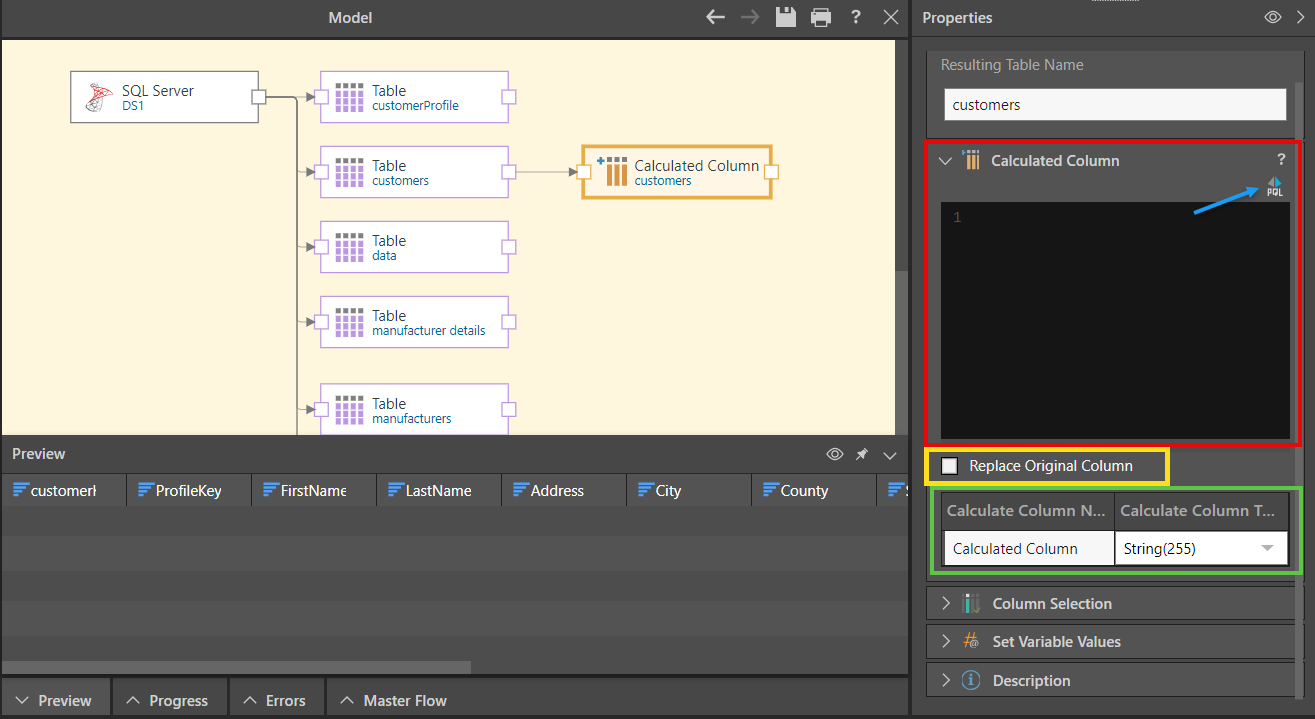This screenshot has width=1315, height=719.
Task: Click the print icon in Model toolbar
Action: pos(821,17)
